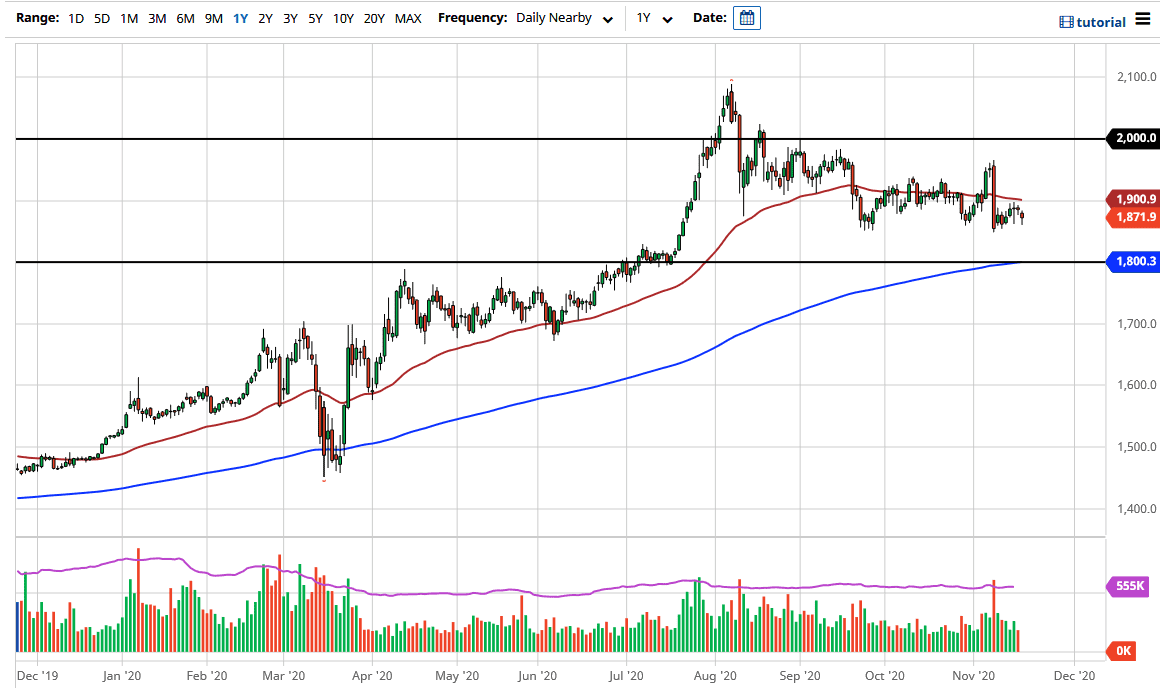Click the Mar '20 date axis label
This screenshot has height=690, width=1160.
coord(284,676)
